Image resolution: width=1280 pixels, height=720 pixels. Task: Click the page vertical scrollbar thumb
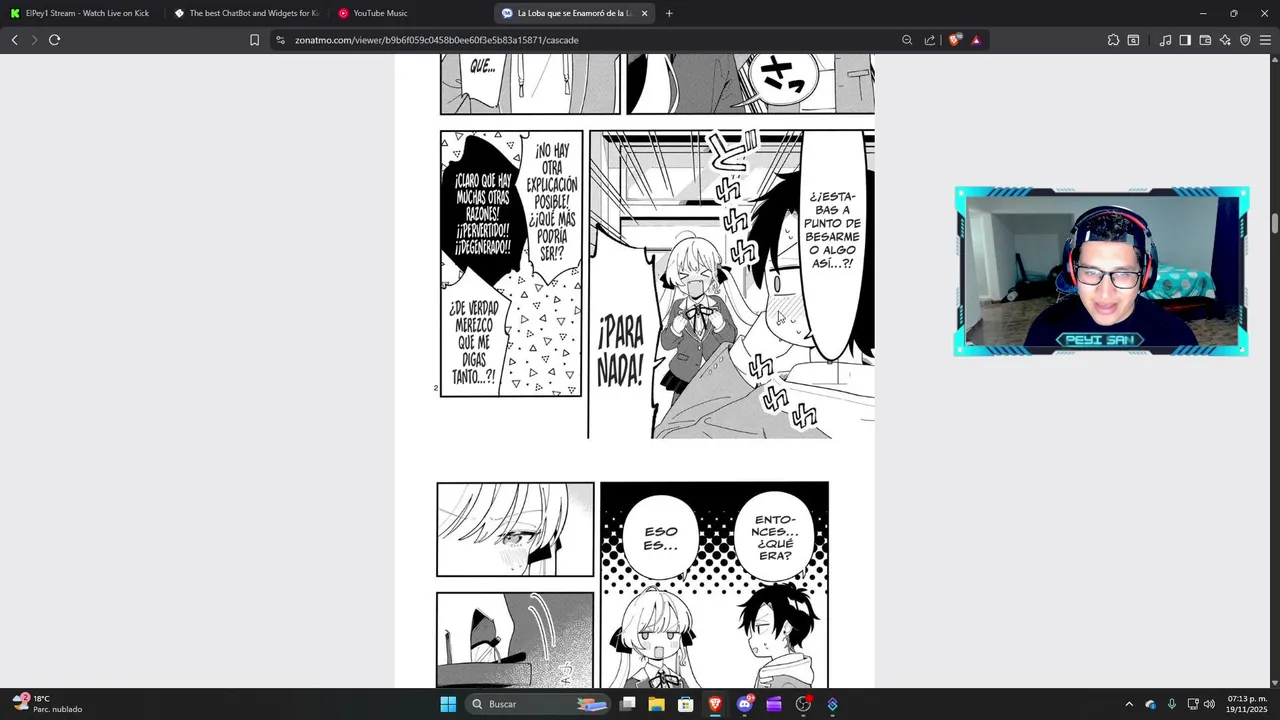point(1275,223)
